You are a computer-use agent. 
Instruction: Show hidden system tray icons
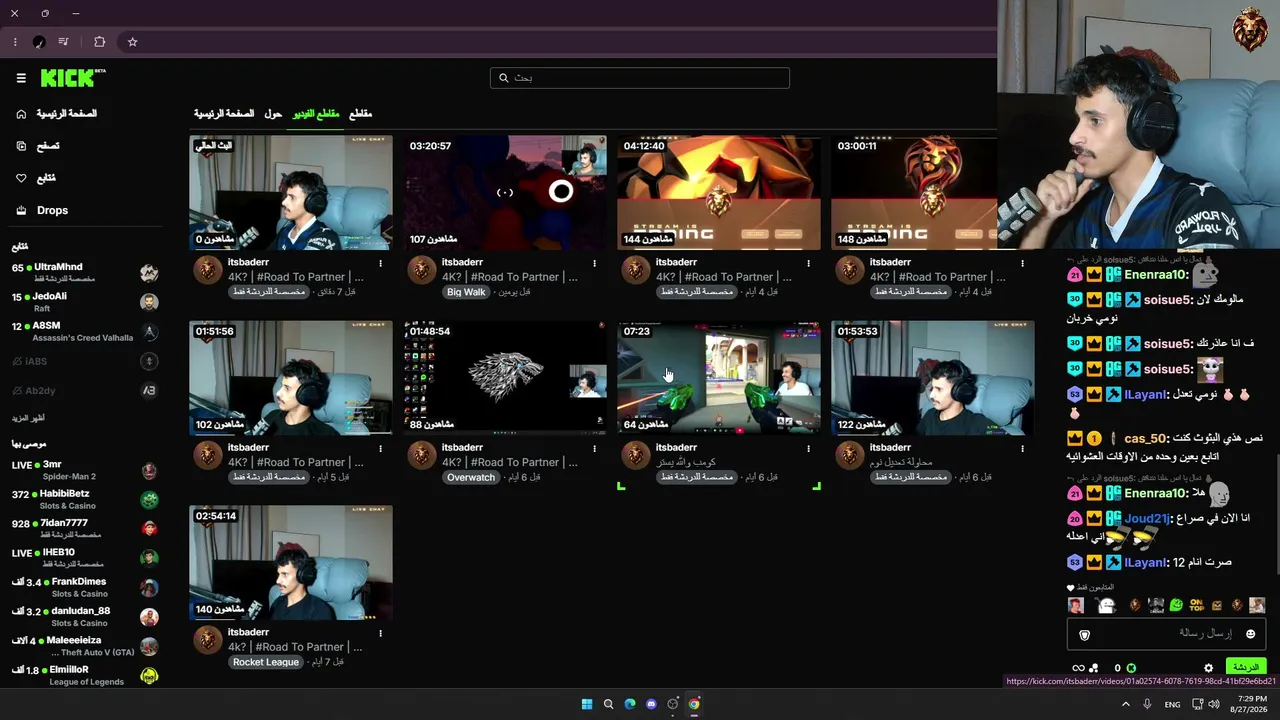point(1126,704)
